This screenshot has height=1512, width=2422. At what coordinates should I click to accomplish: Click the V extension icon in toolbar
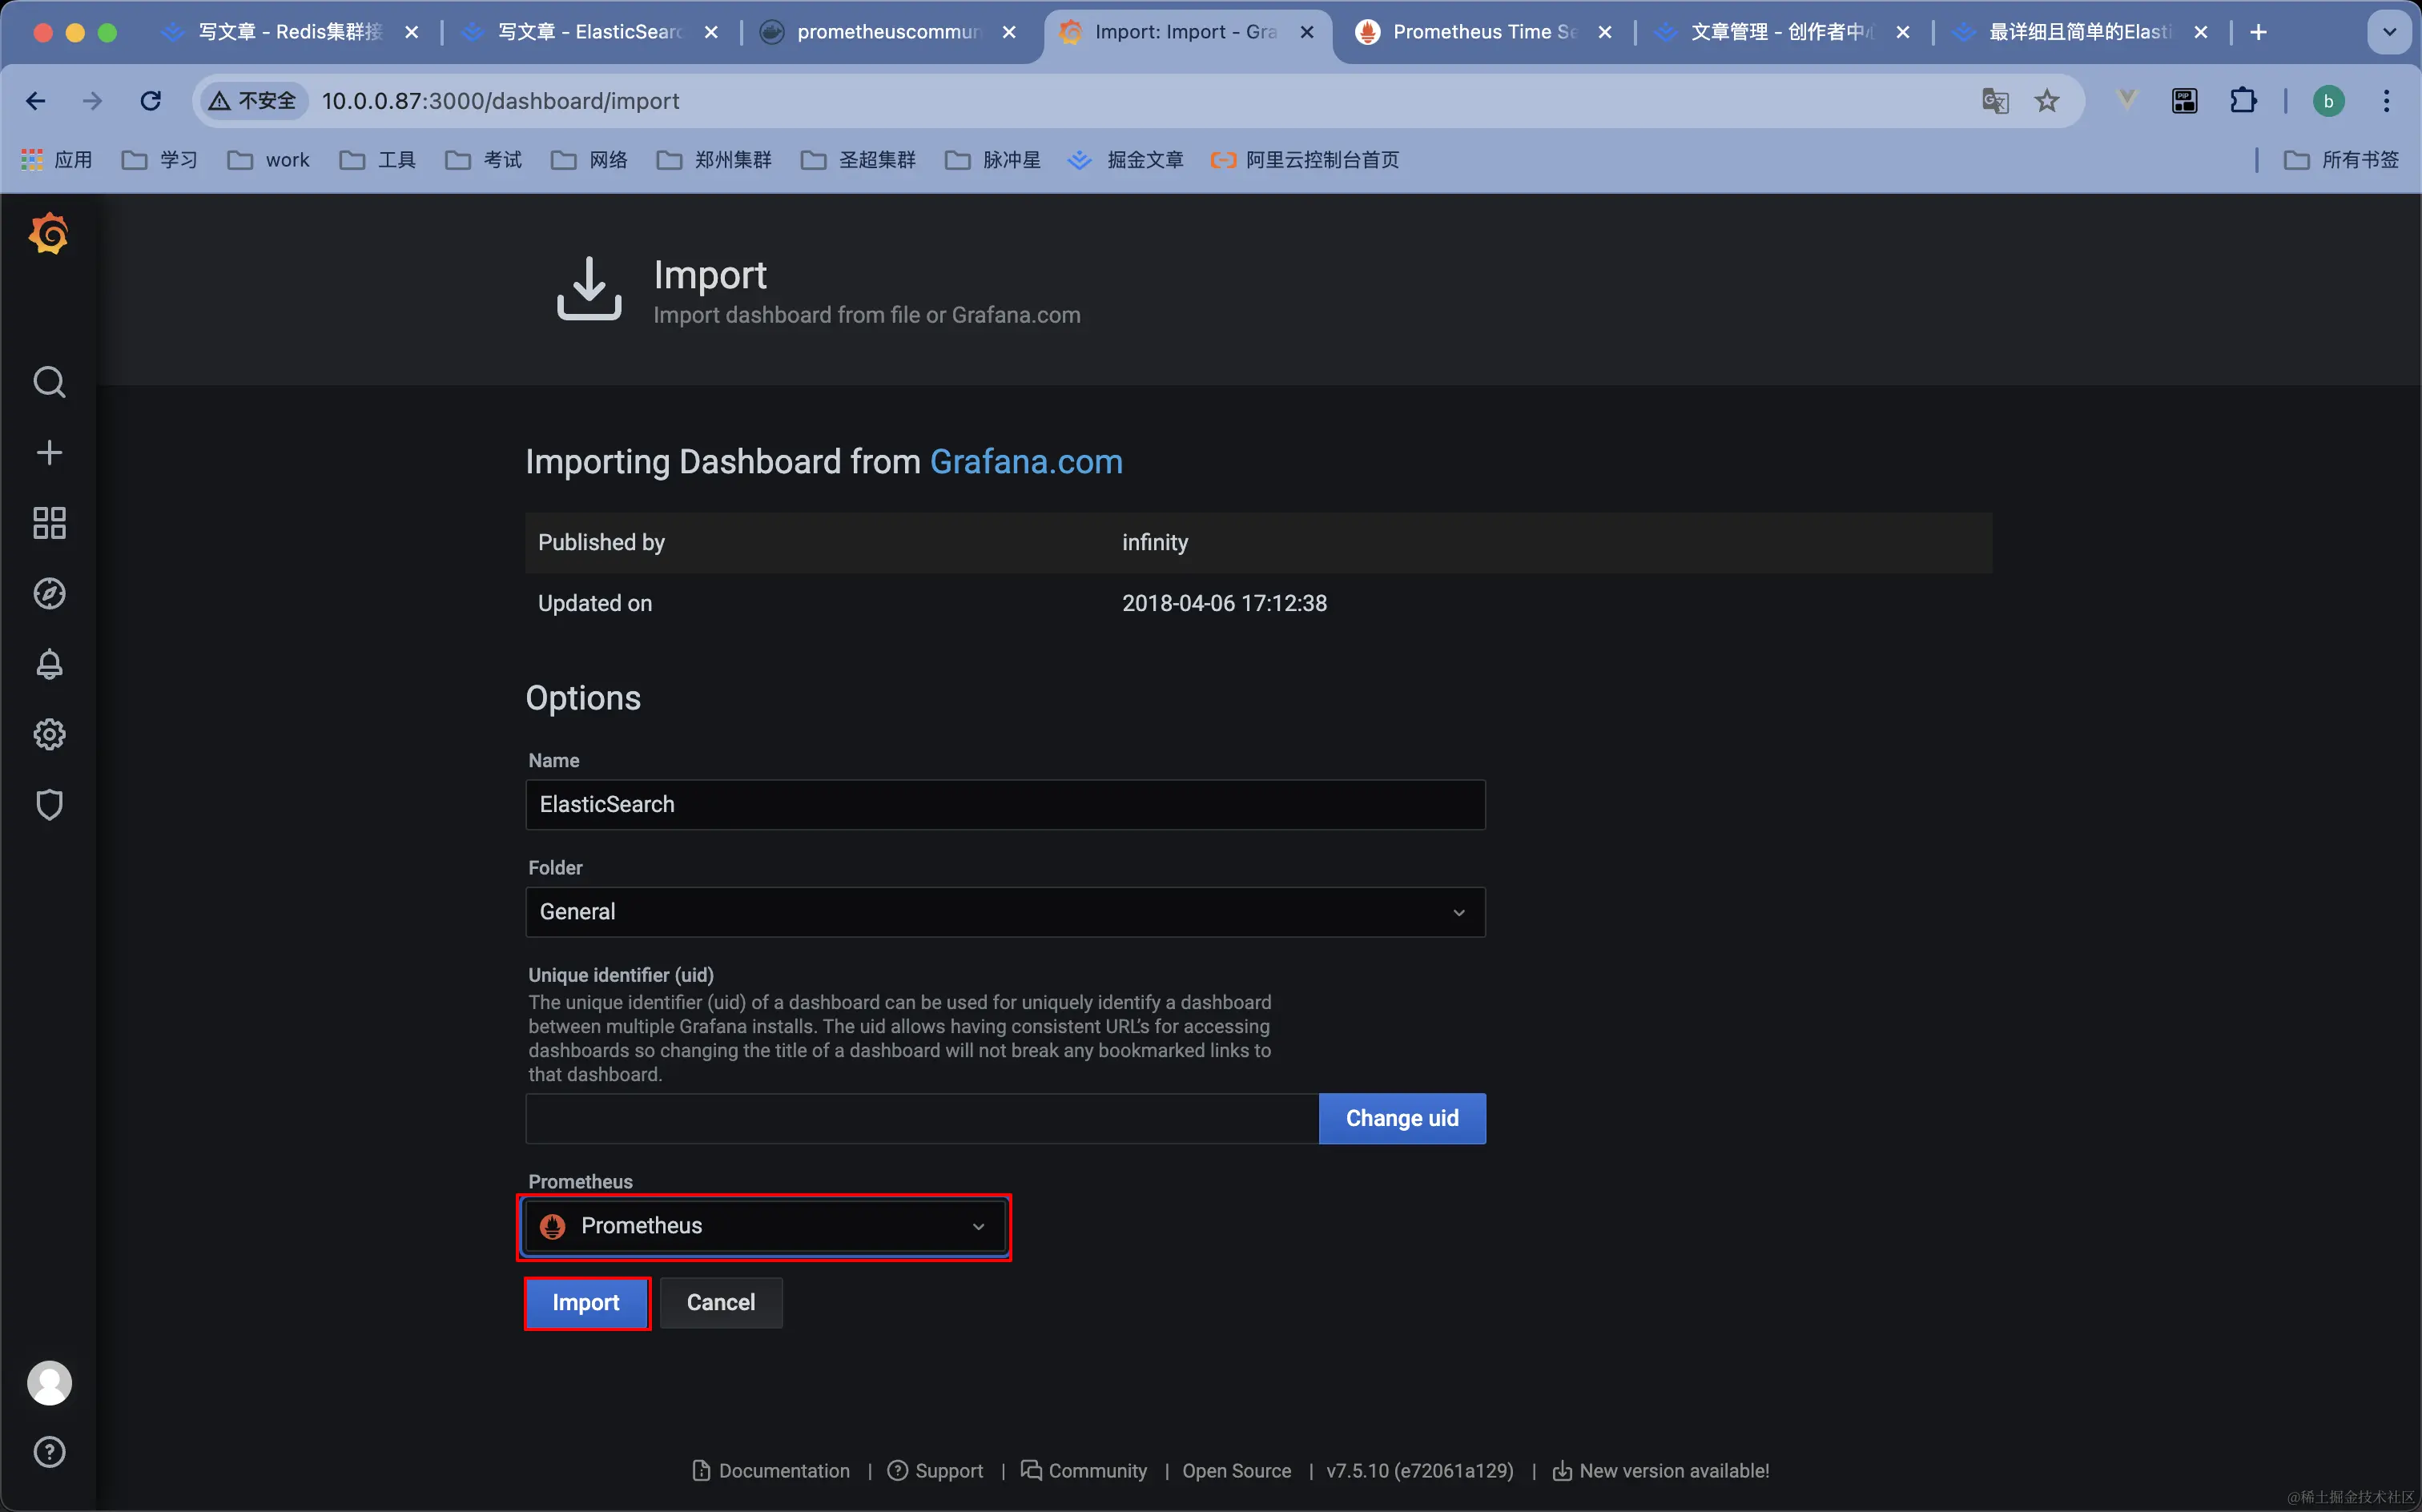[2127, 101]
